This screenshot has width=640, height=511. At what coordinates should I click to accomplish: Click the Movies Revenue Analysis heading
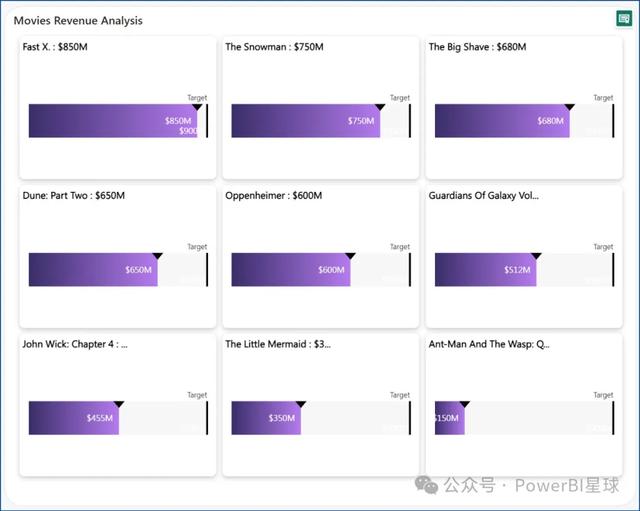78,20
